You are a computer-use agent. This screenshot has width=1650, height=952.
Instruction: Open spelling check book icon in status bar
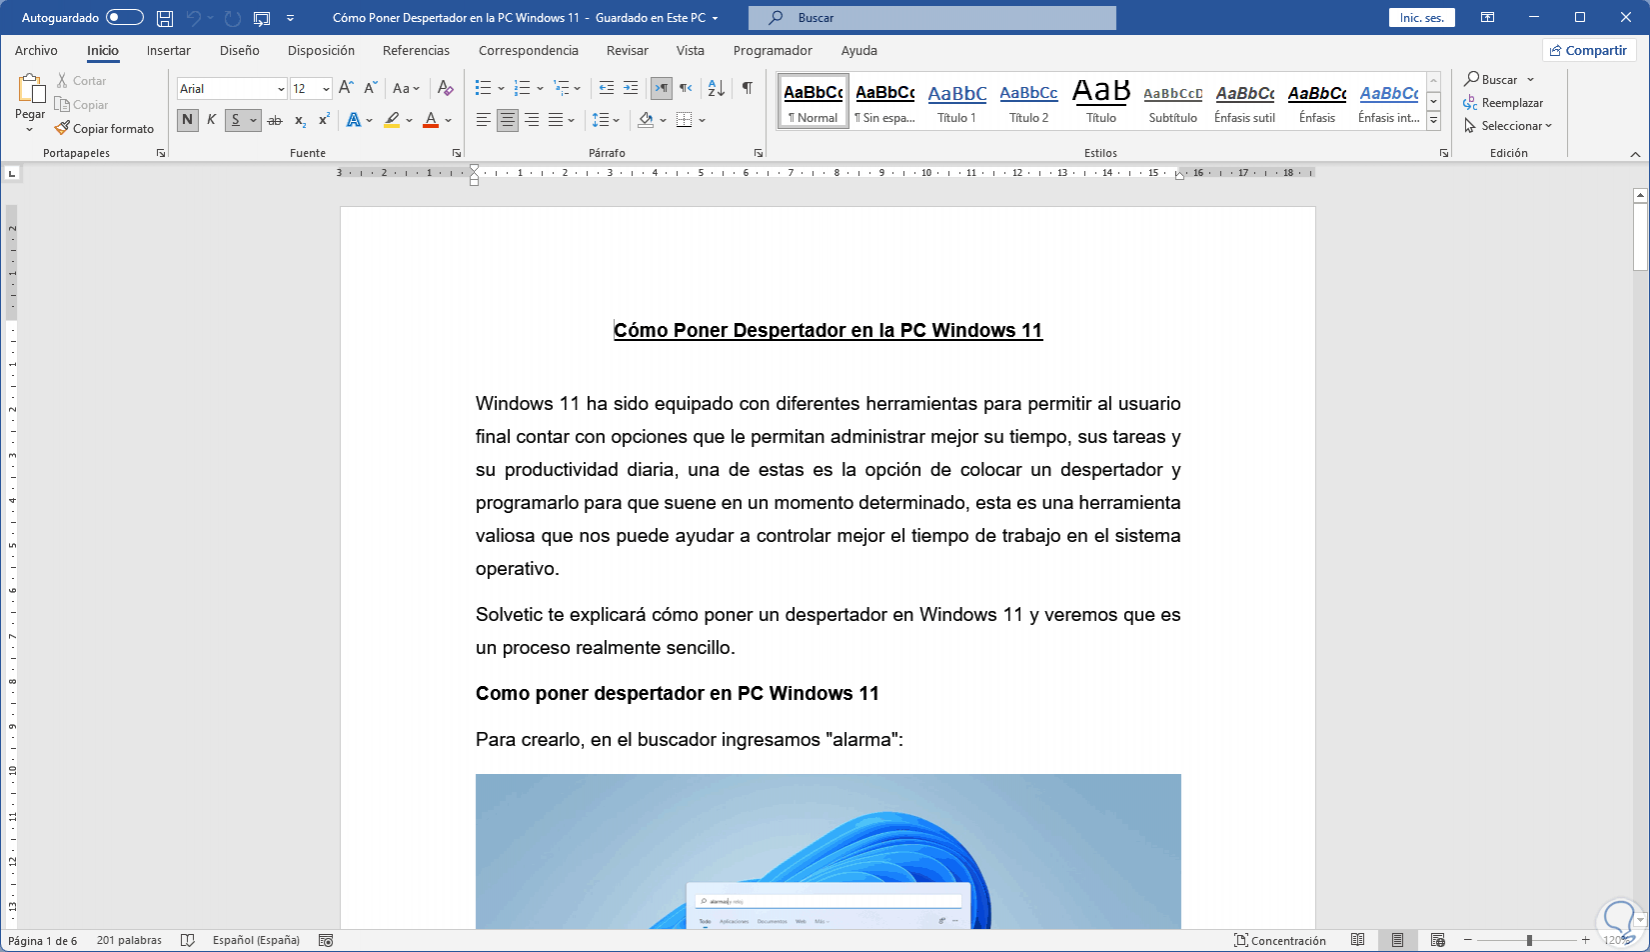coord(187,940)
